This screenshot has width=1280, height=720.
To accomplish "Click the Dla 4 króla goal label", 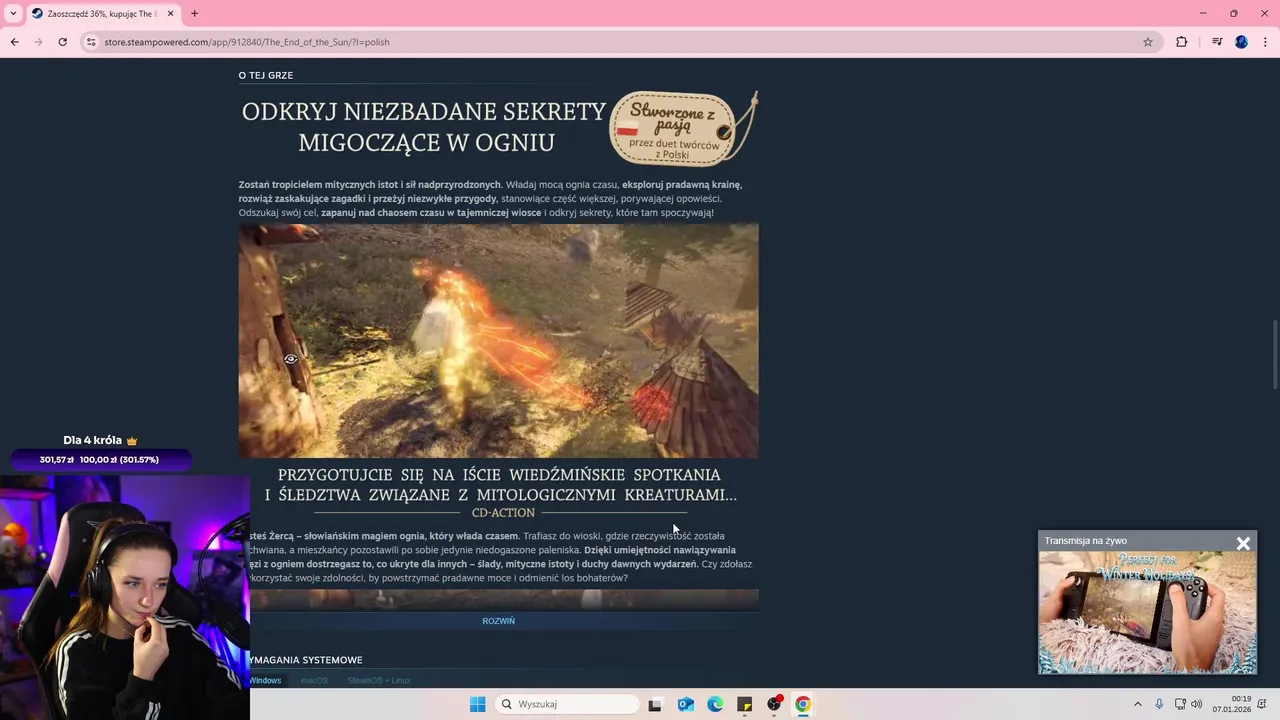I will click(x=99, y=440).
